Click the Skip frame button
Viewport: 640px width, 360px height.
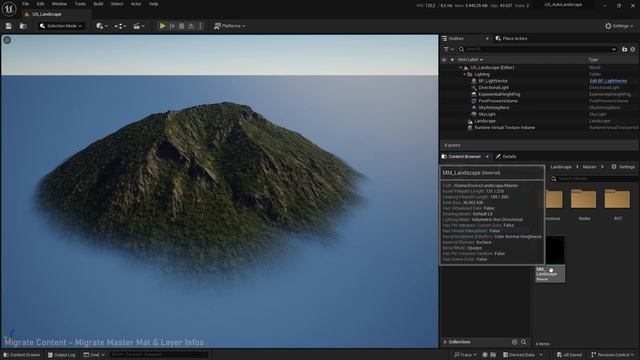pos(172,26)
